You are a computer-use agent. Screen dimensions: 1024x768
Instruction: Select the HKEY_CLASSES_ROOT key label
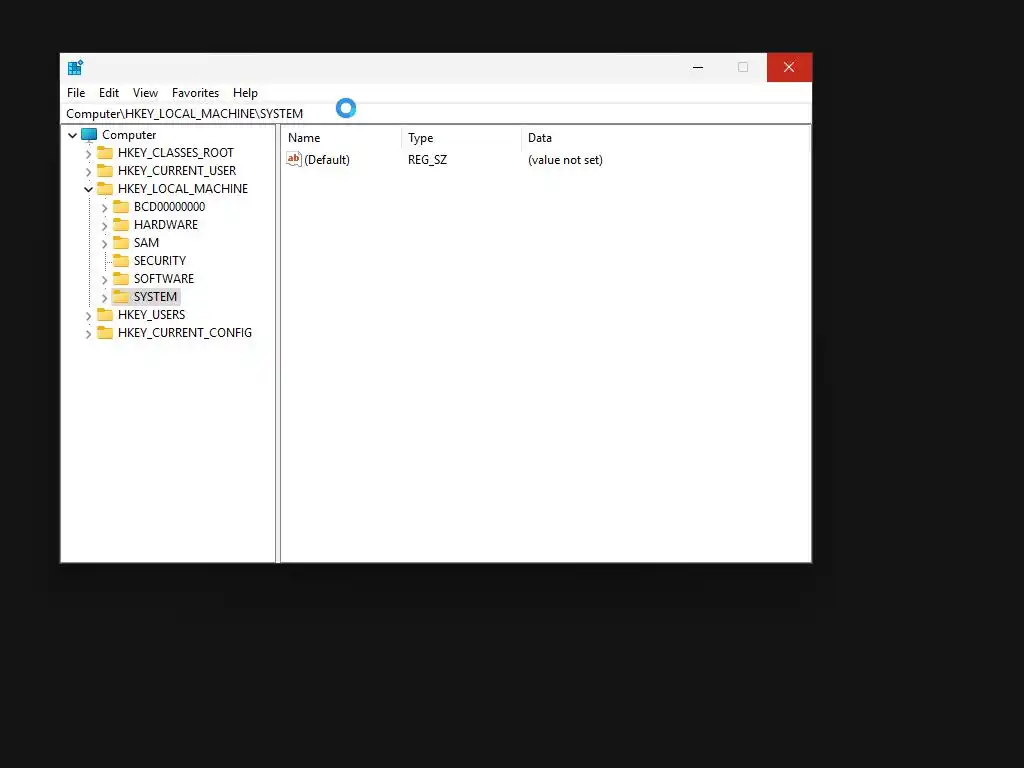coord(176,153)
